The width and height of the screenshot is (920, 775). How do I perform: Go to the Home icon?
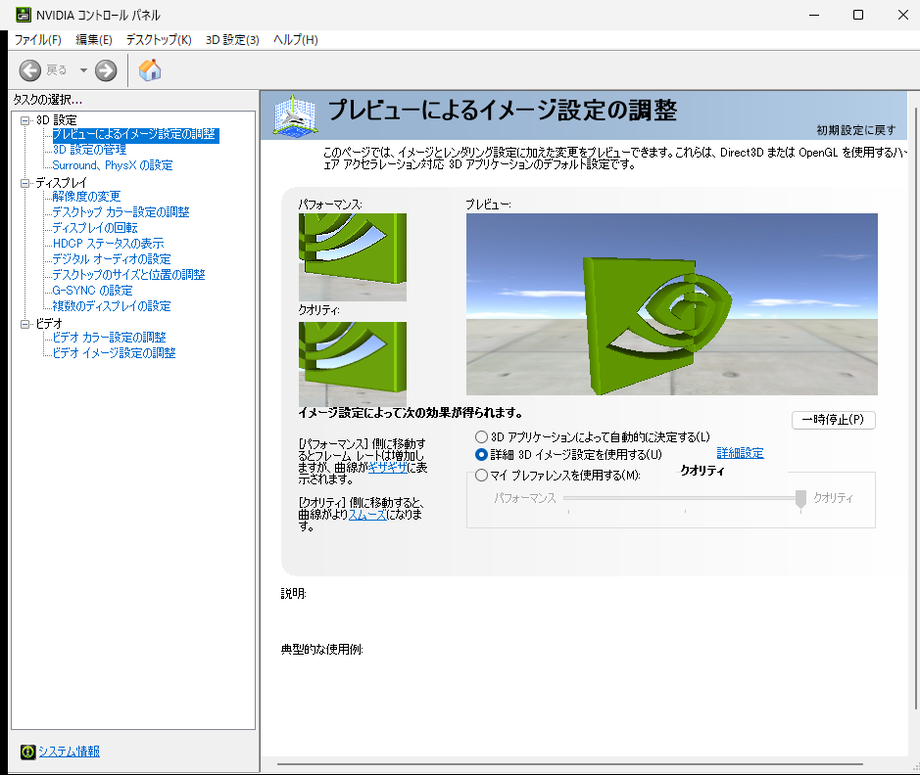(x=150, y=70)
